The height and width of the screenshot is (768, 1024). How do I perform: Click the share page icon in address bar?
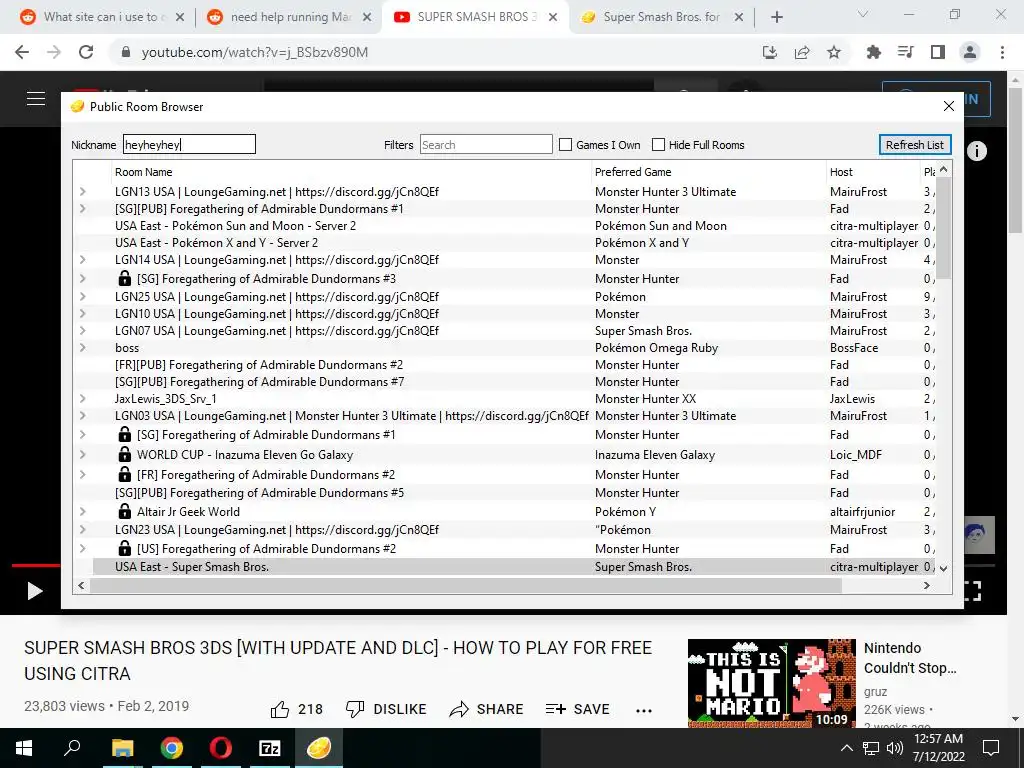point(801,52)
